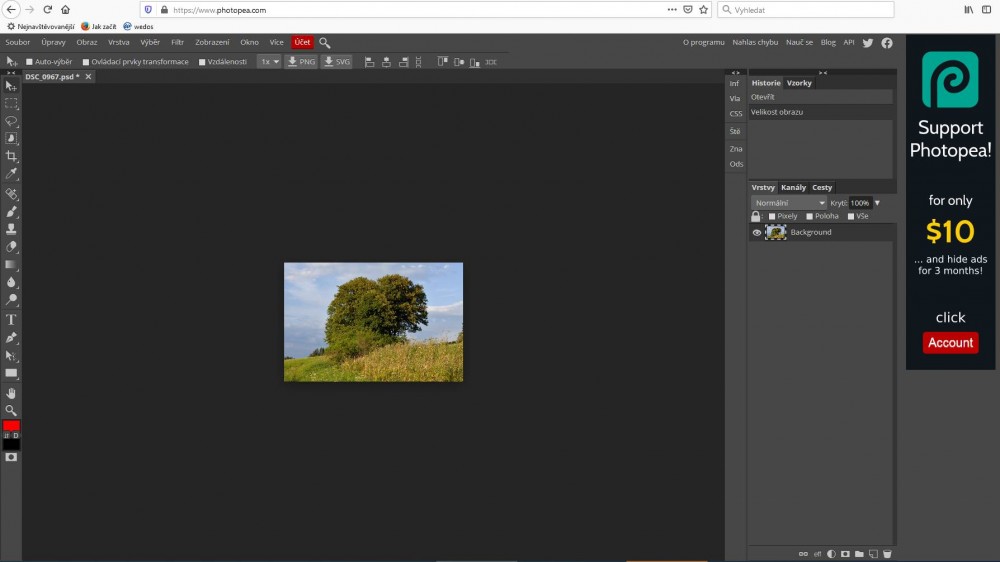Open the Normální blend mode dropdown
Image resolution: width=1000 pixels, height=562 pixels.
click(x=788, y=203)
